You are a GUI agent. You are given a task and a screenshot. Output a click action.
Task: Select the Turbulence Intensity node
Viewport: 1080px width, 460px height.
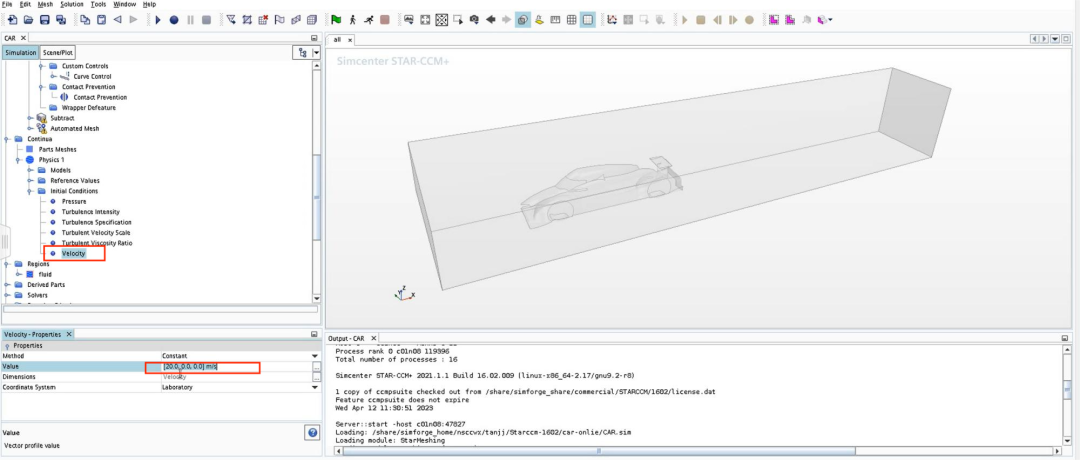(91, 211)
